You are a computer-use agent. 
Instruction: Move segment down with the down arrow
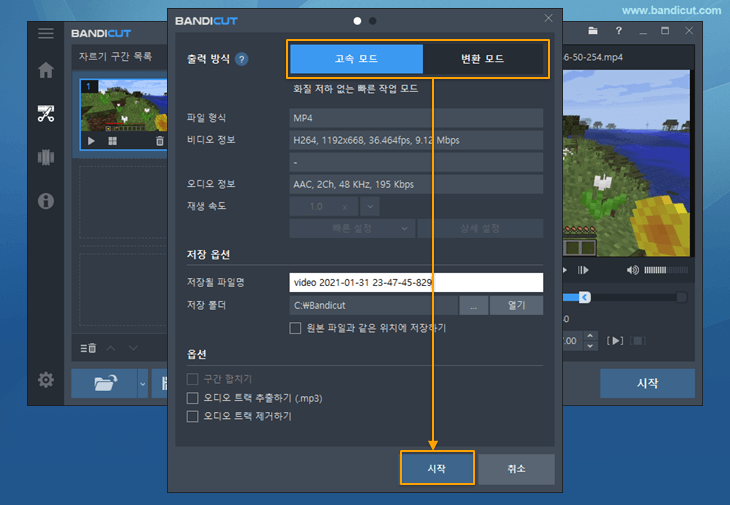tap(133, 348)
